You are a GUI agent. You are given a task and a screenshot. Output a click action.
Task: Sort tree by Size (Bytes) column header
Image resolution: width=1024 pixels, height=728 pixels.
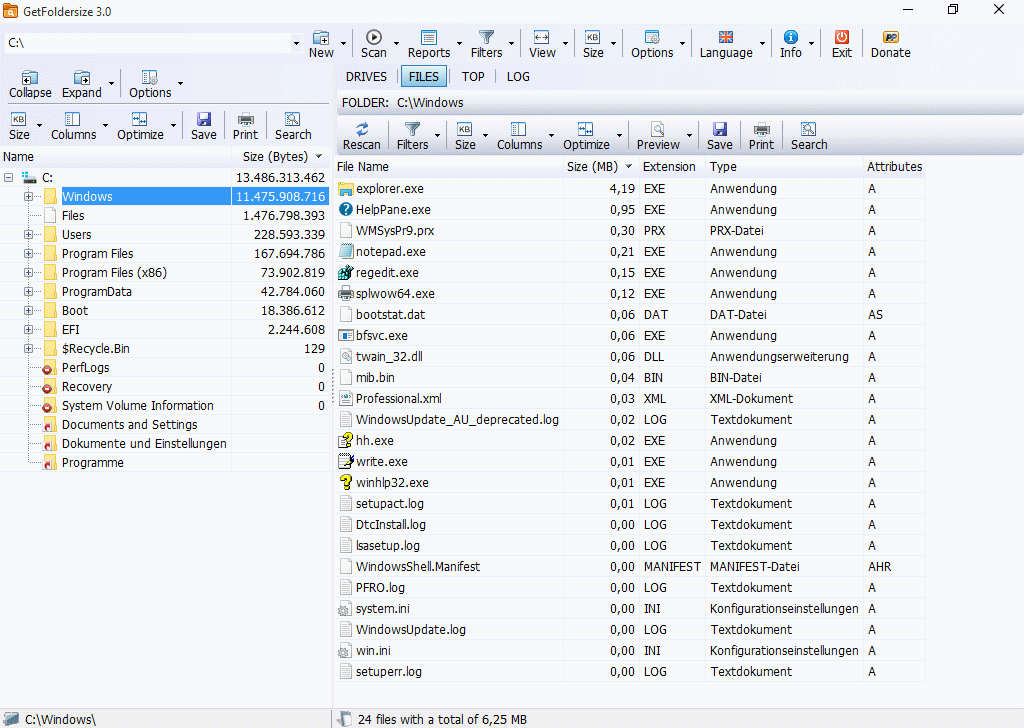coord(281,157)
